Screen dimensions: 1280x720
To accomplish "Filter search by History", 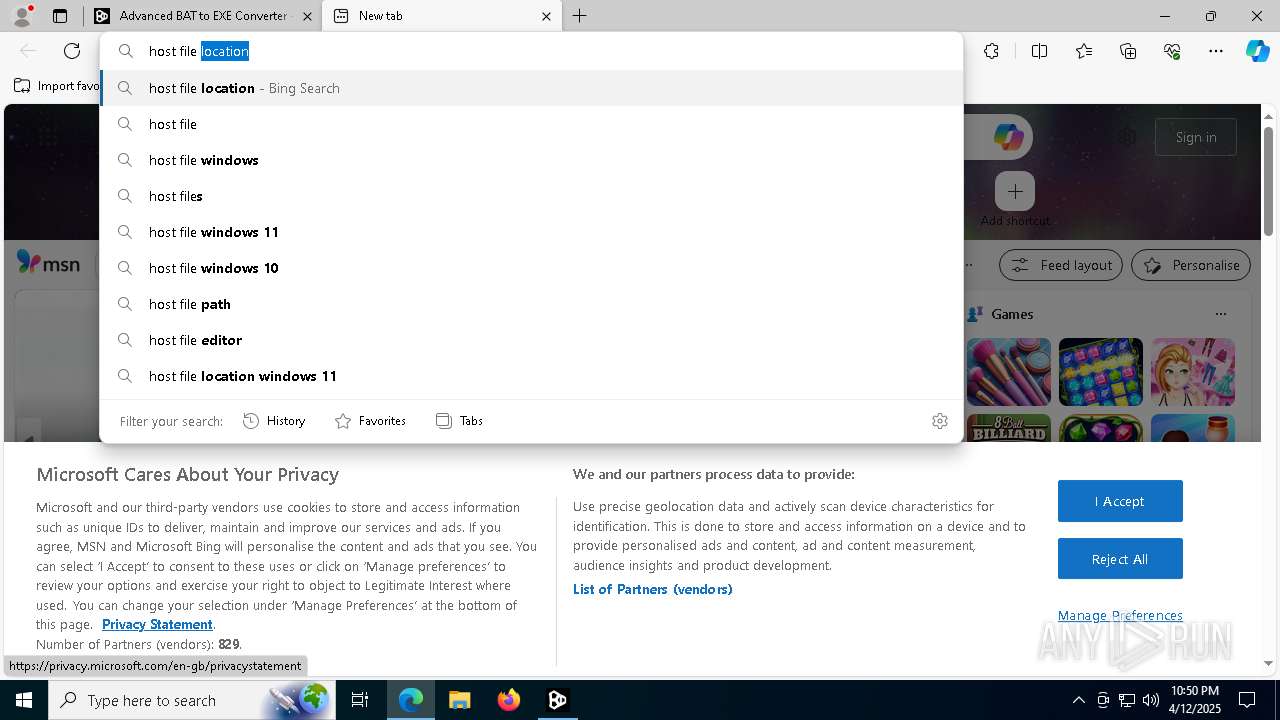I will (274, 421).
